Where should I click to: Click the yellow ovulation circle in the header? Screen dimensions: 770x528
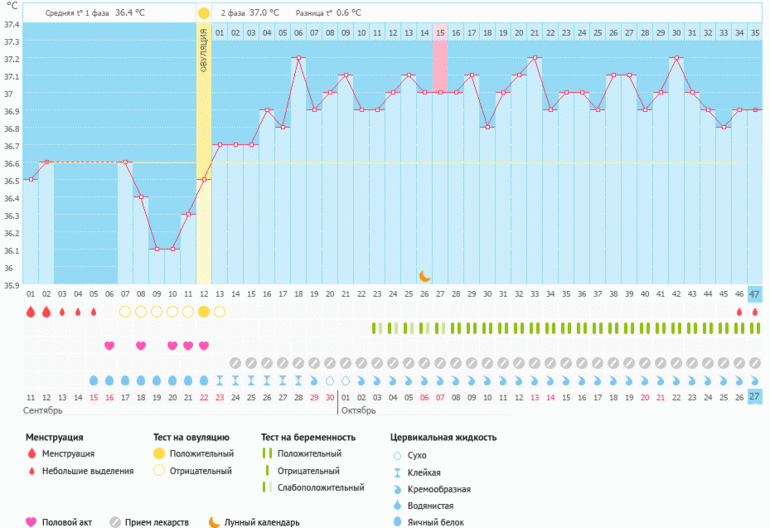[204, 13]
